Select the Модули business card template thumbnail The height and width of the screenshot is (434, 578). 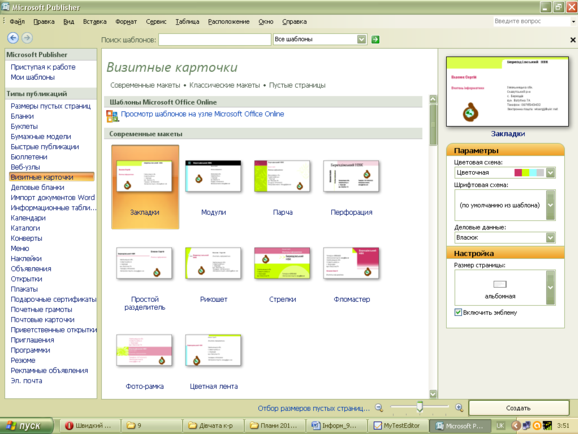point(213,176)
